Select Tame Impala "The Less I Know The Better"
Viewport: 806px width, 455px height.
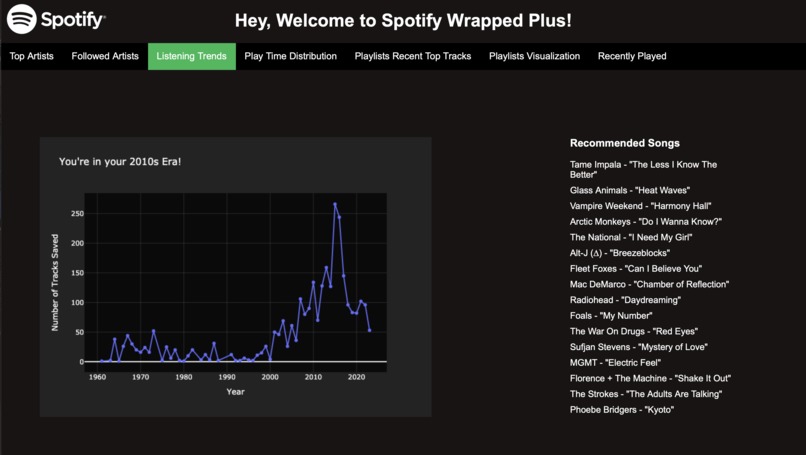[x=643, y=169]
